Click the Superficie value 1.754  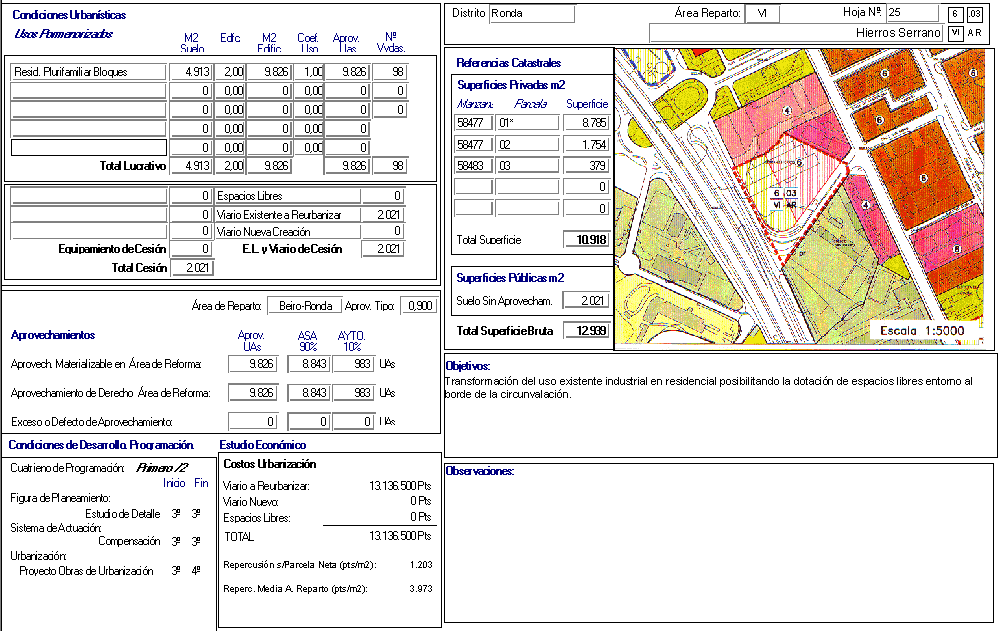(585, 145)
